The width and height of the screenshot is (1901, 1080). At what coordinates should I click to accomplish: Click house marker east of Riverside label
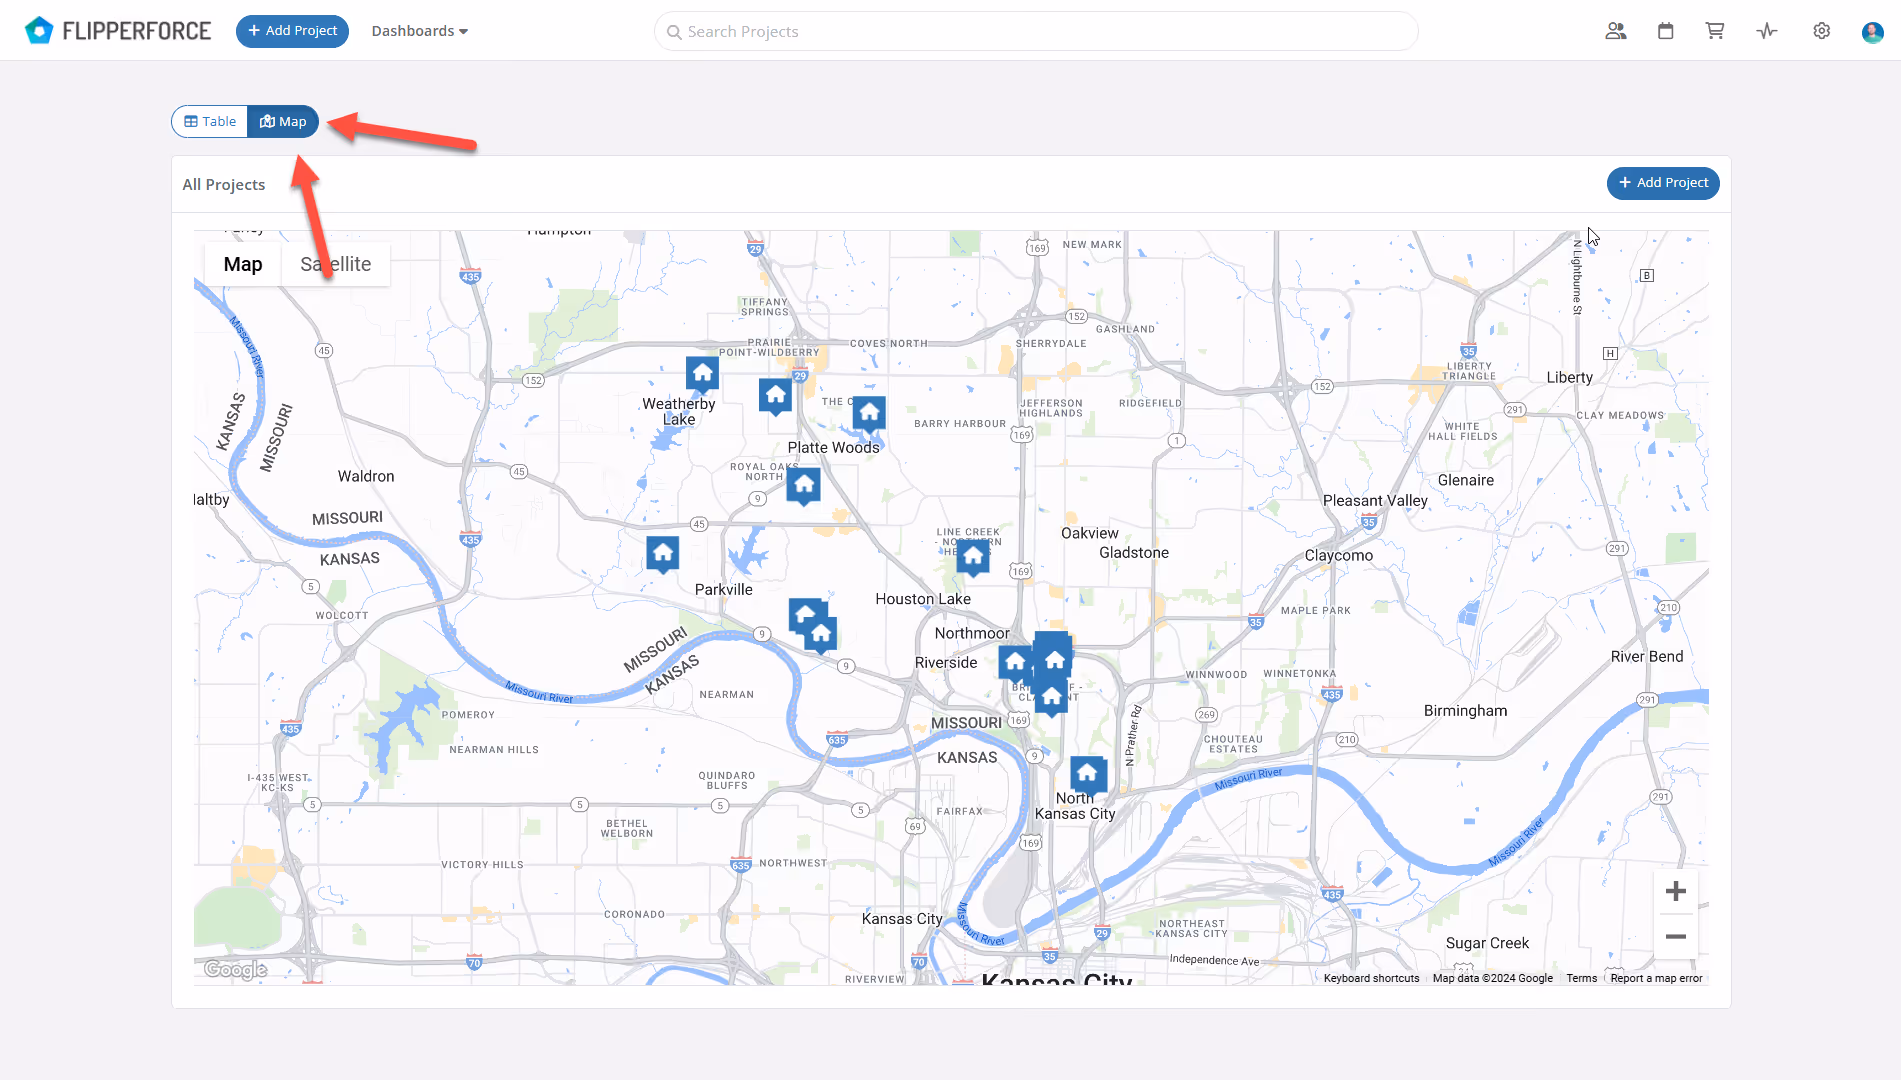pyautogui.click(x=1015, y=662)
